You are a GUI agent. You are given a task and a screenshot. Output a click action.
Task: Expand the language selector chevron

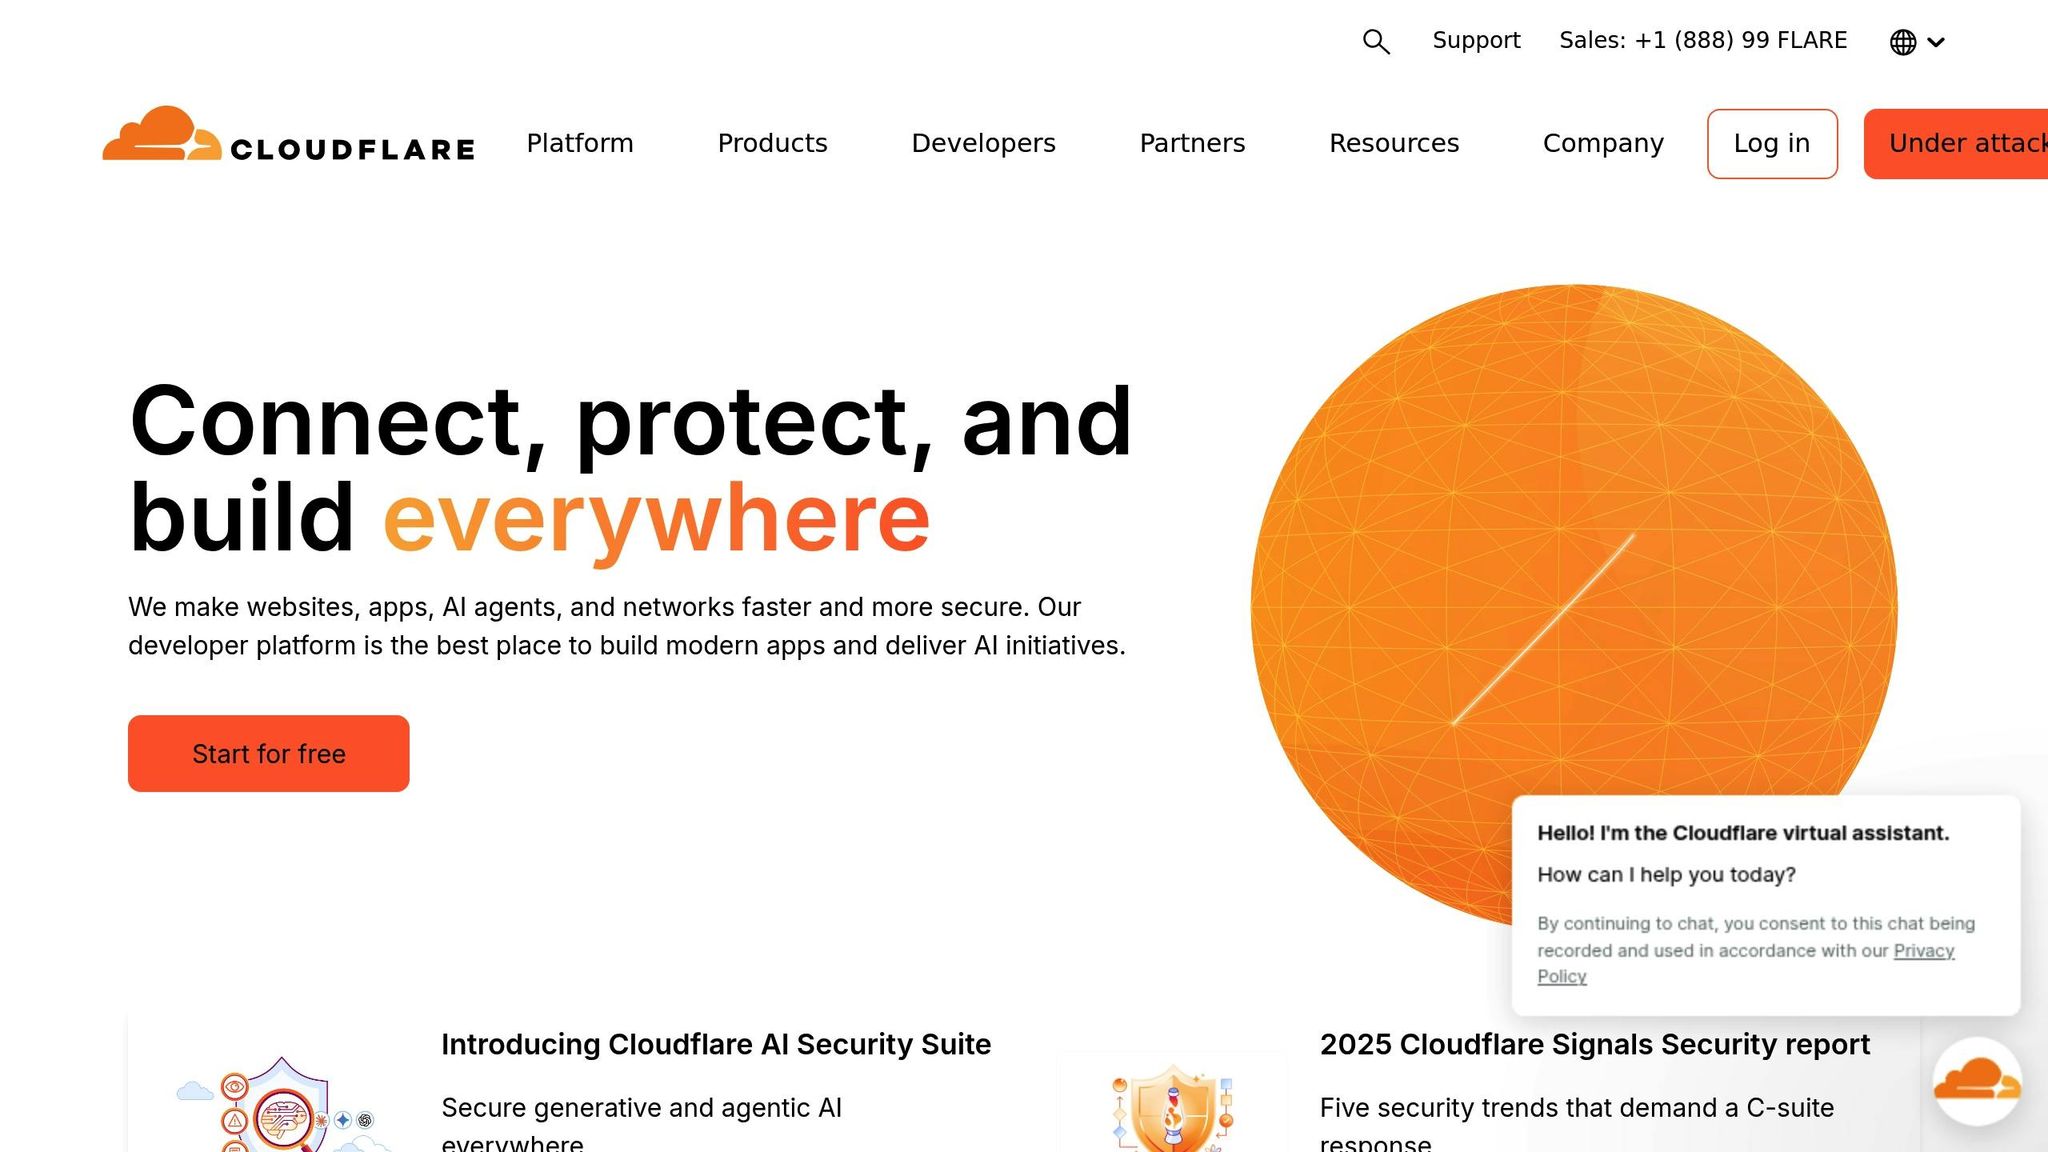coord(1937,42)
